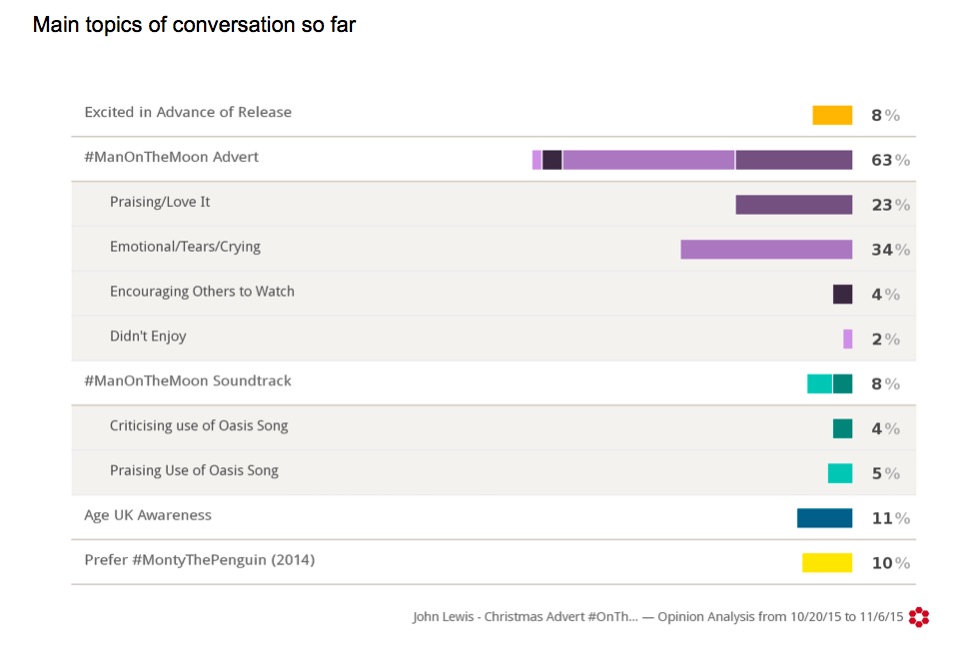970x650 pixels.
Task: Click the Main topics of conversation title
Action: coord(194,25)
